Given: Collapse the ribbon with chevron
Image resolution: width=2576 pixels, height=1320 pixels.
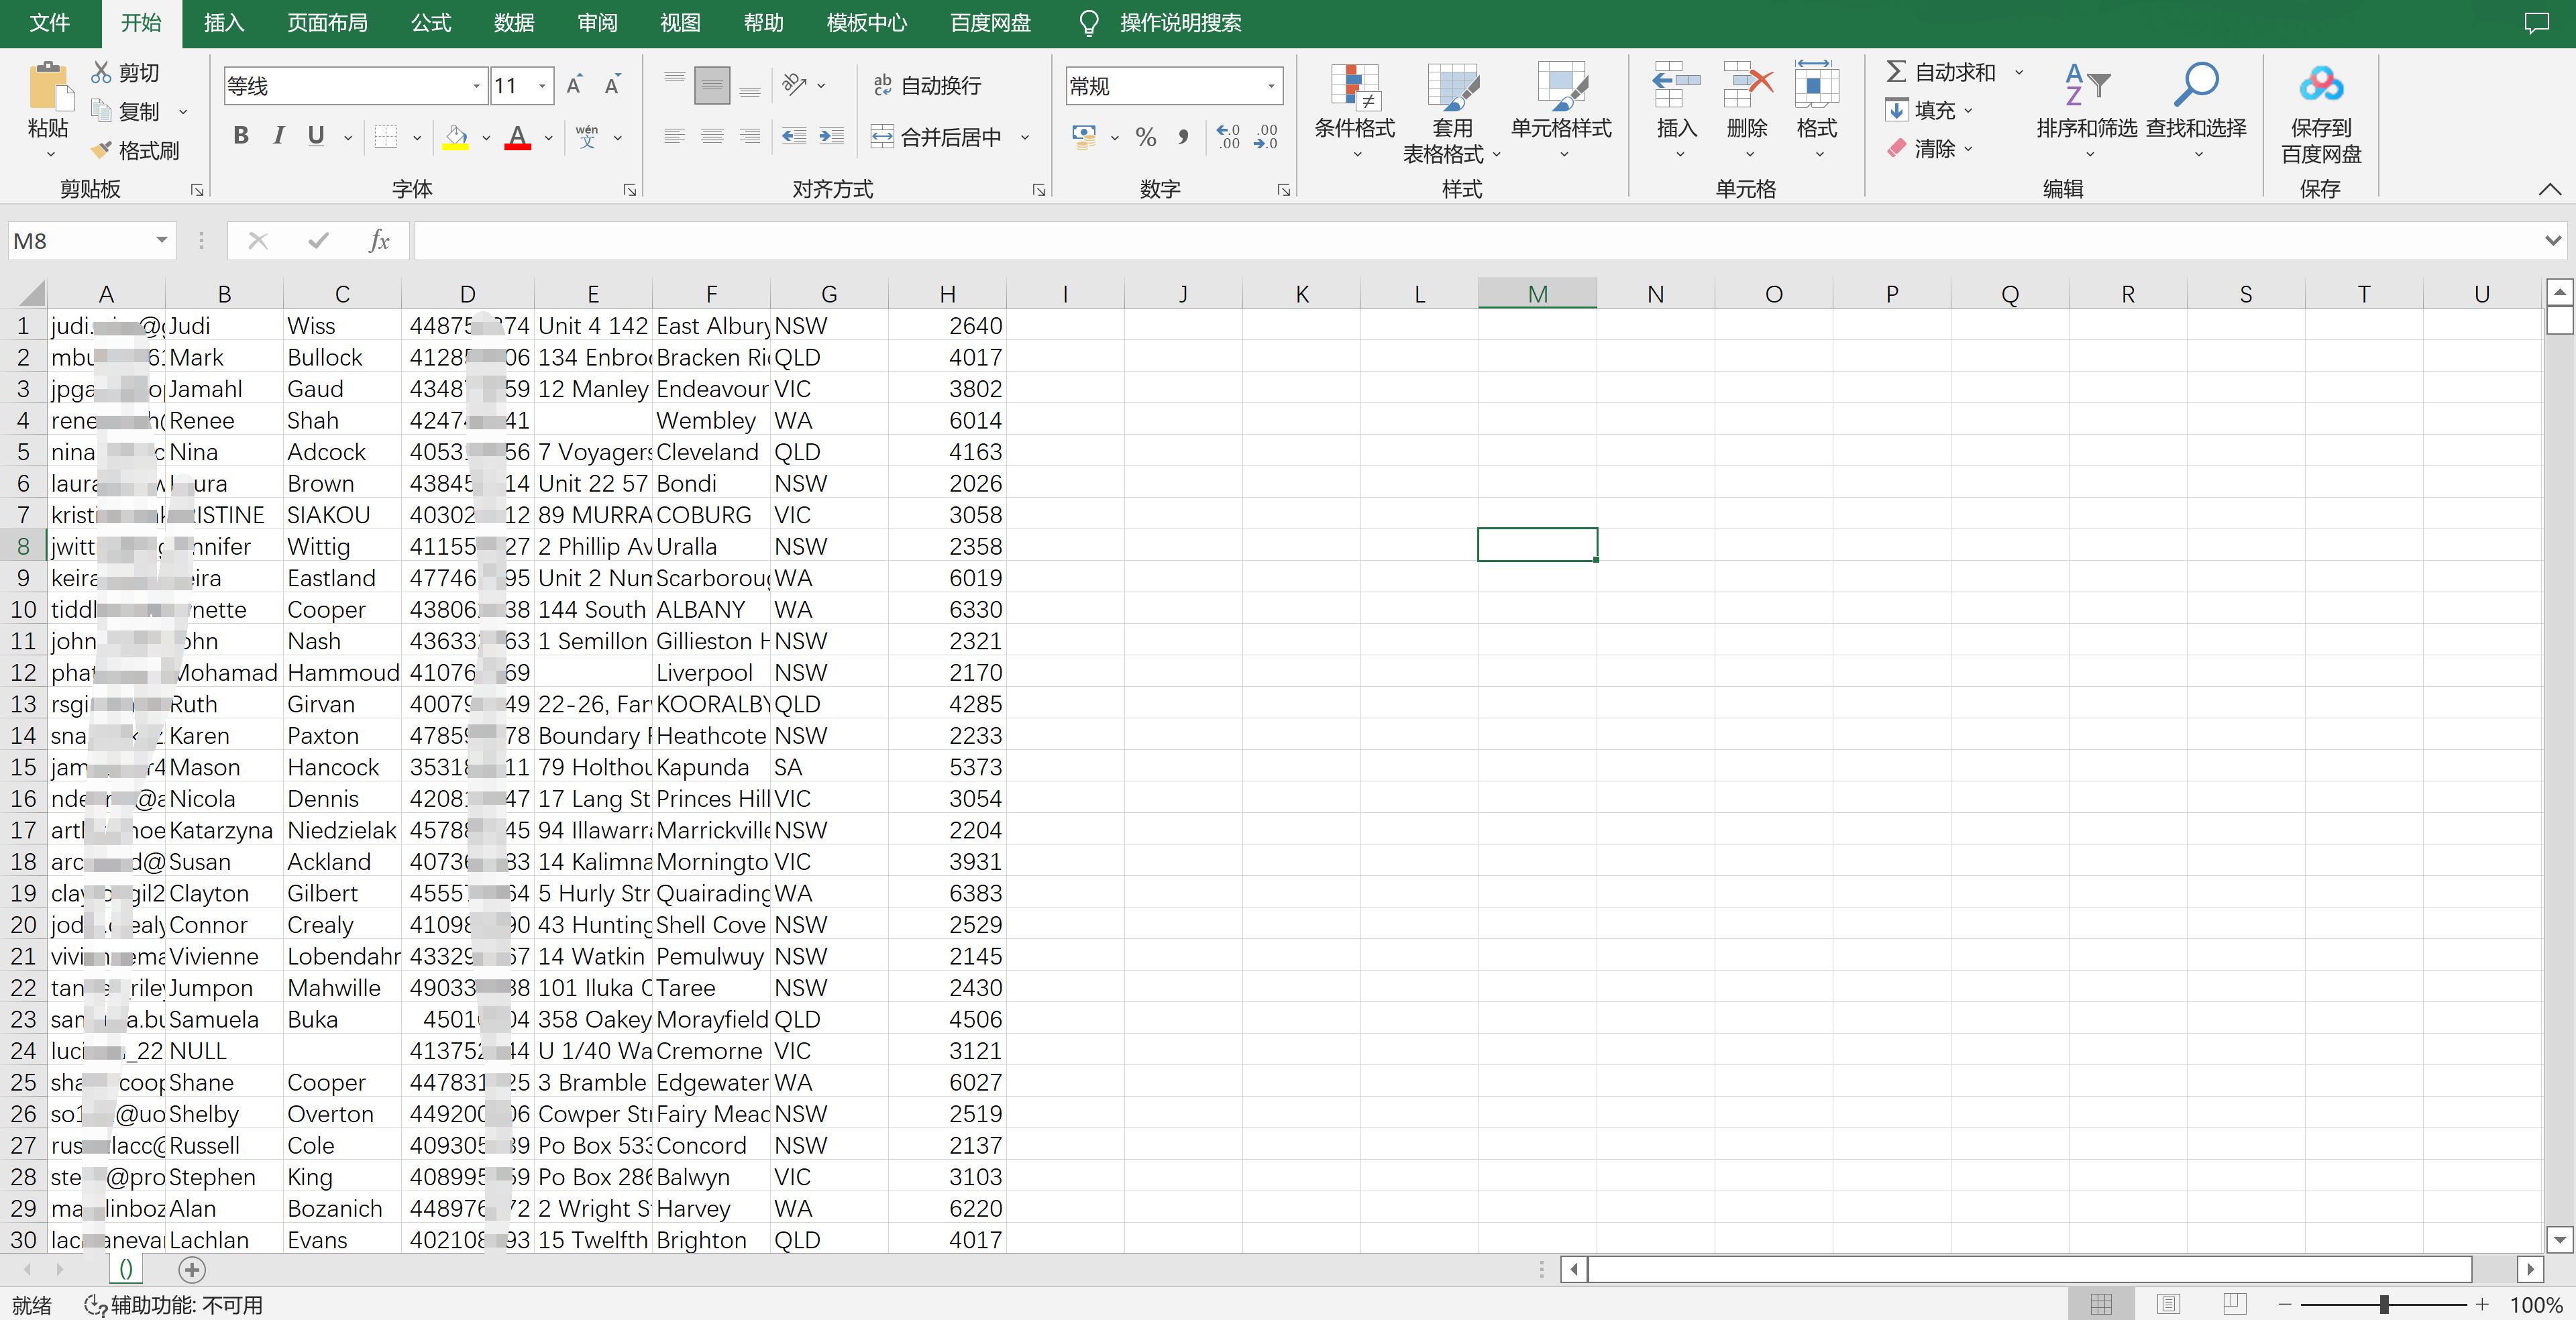Looking at the screenshot, I should 2550,189.
